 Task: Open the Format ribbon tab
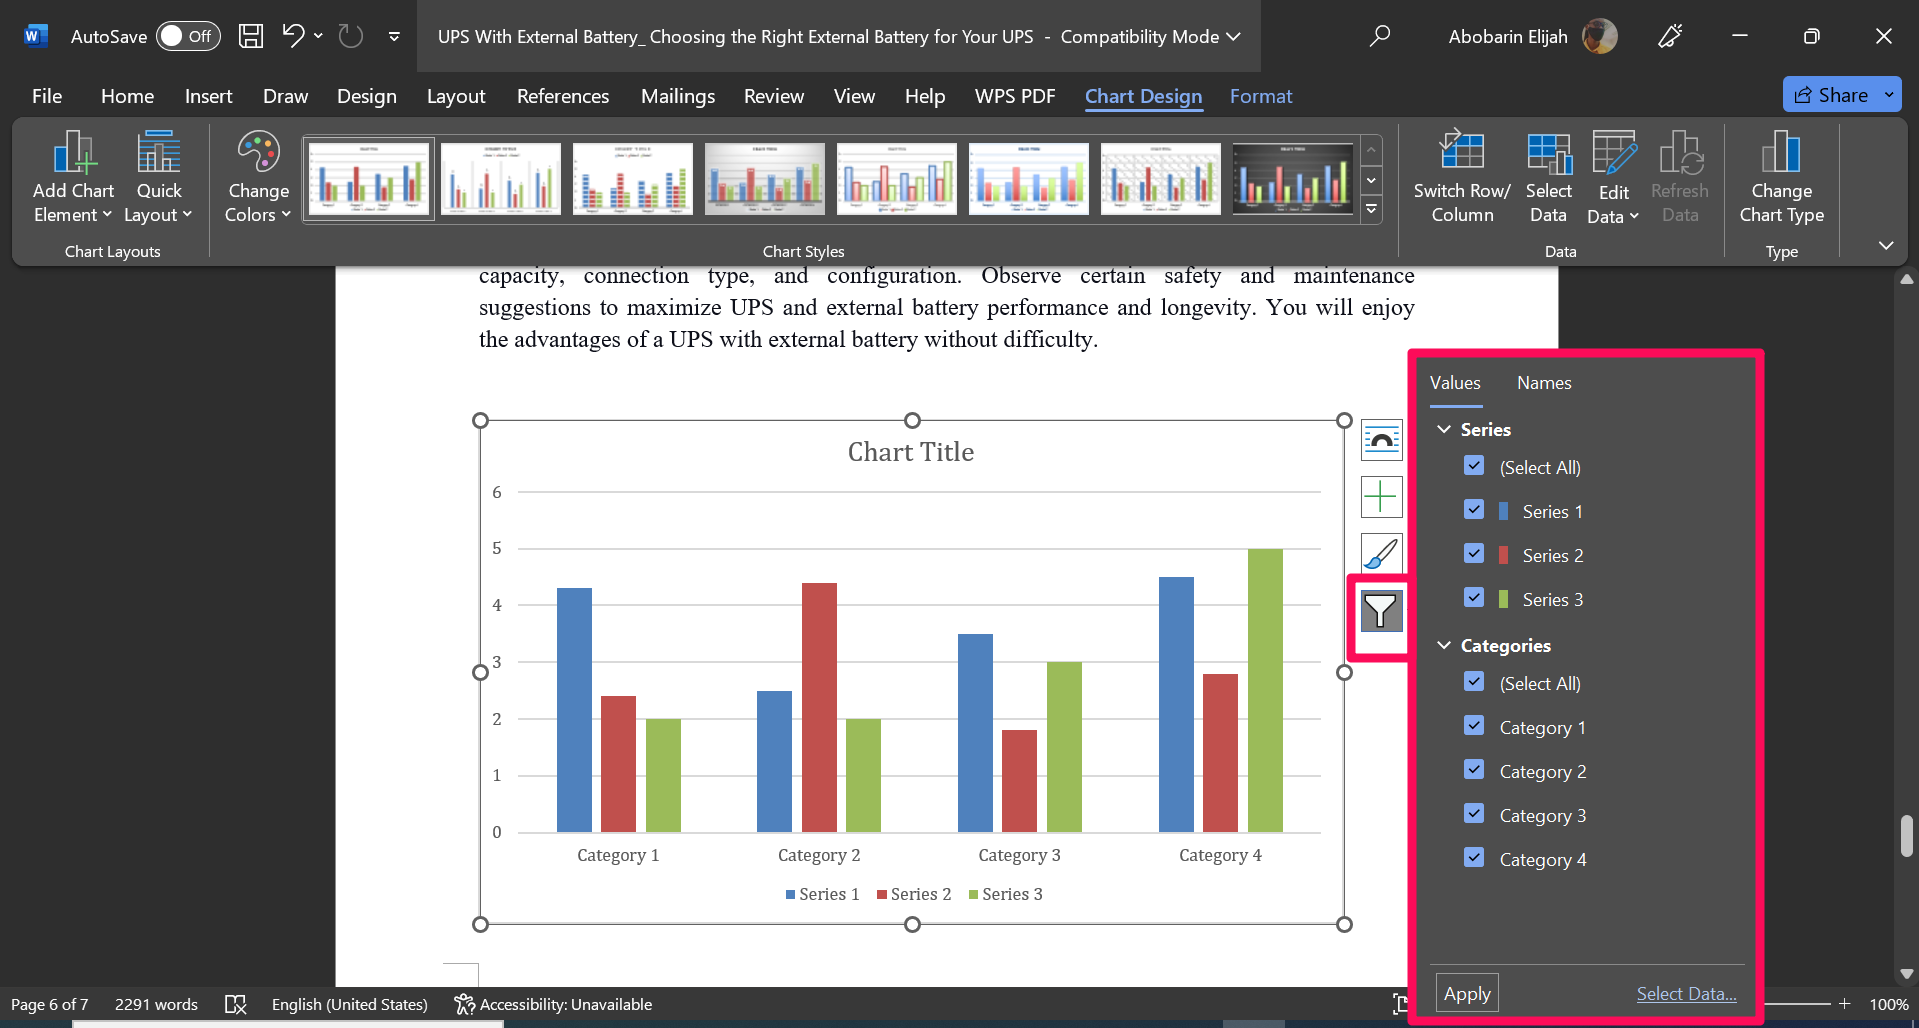(x=1260, y=96)
